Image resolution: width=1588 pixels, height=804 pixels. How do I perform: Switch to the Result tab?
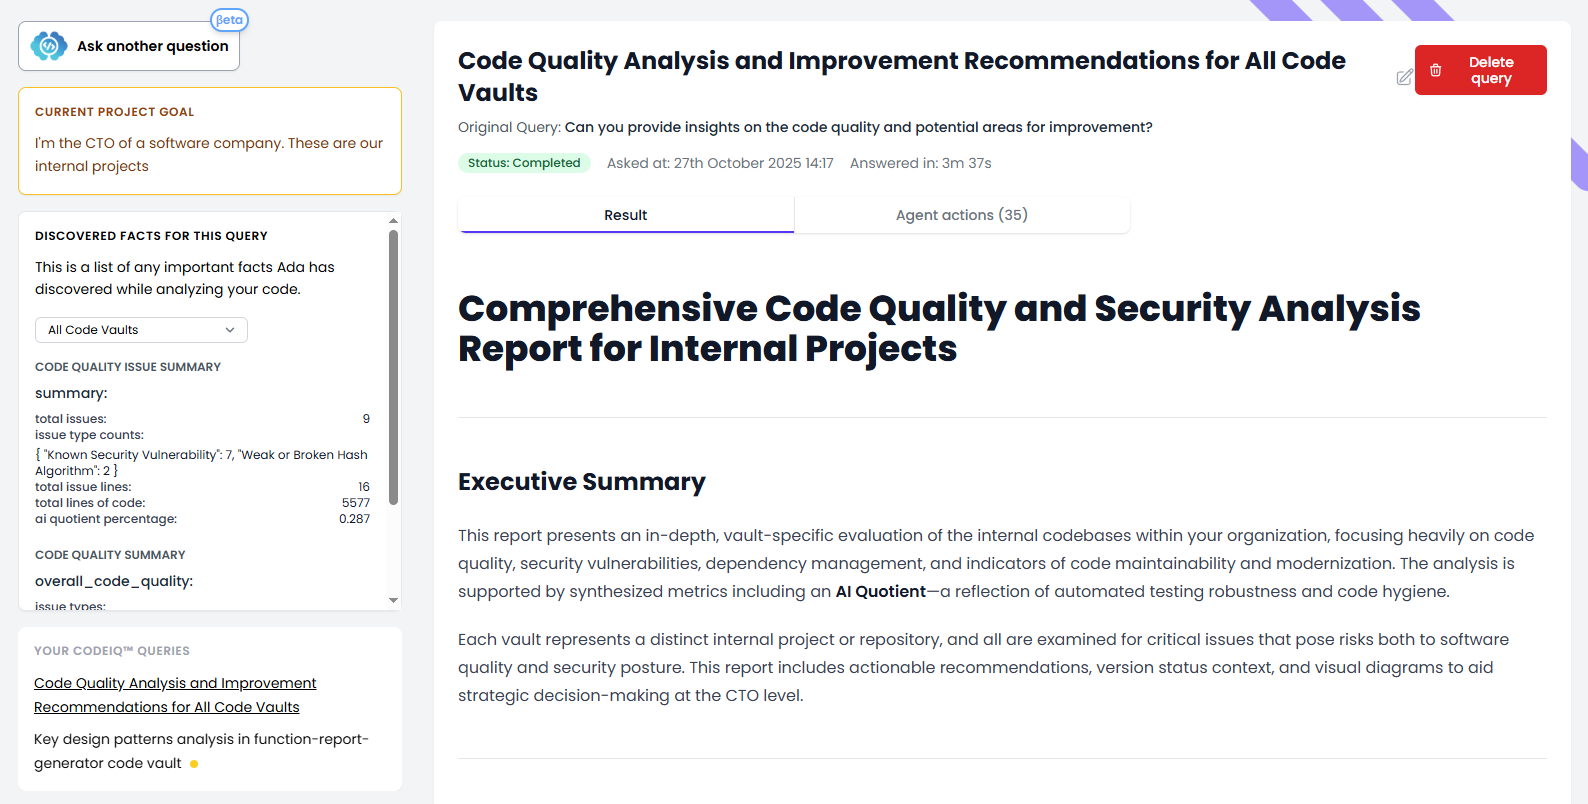pos(625,215)
